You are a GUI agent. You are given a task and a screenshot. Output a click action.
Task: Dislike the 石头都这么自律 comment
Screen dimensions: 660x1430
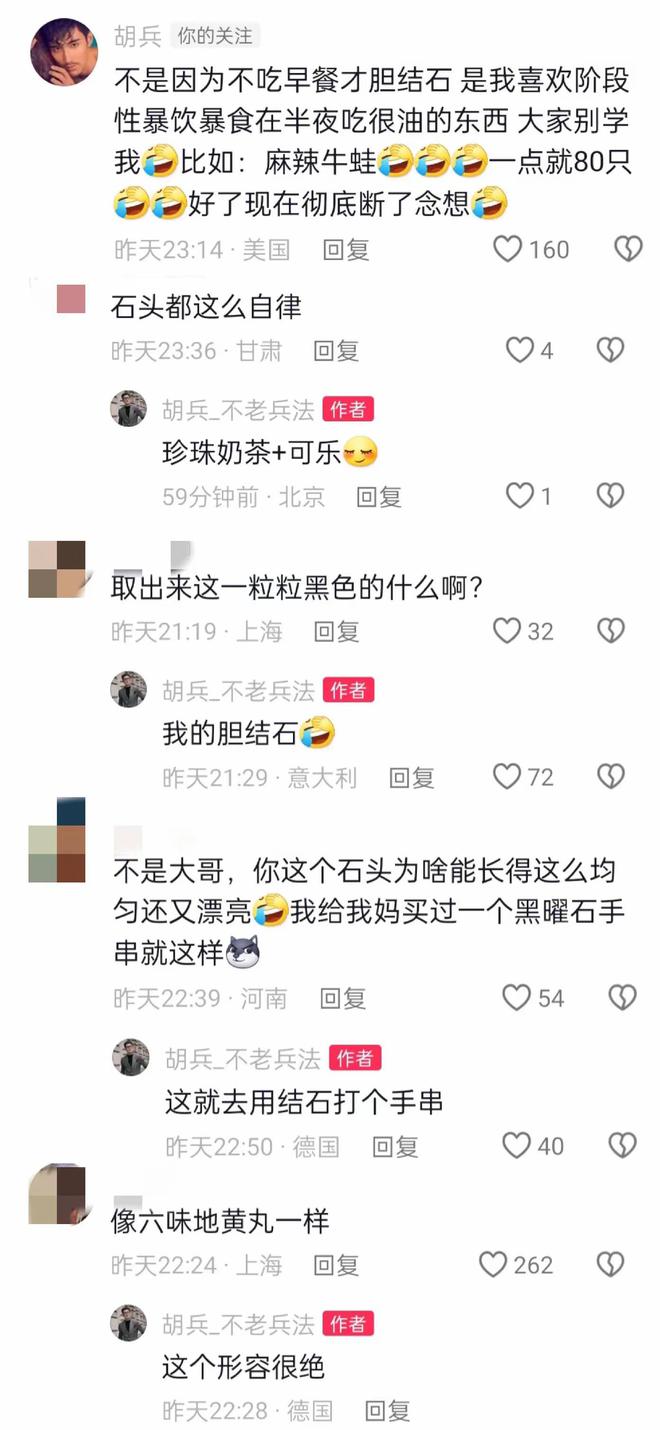[x=610, y=350]
